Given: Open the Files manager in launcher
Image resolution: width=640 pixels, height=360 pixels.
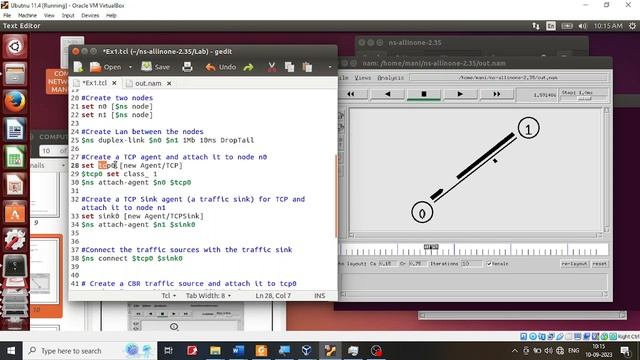Looking at the screenshot, I should (15, 74).
